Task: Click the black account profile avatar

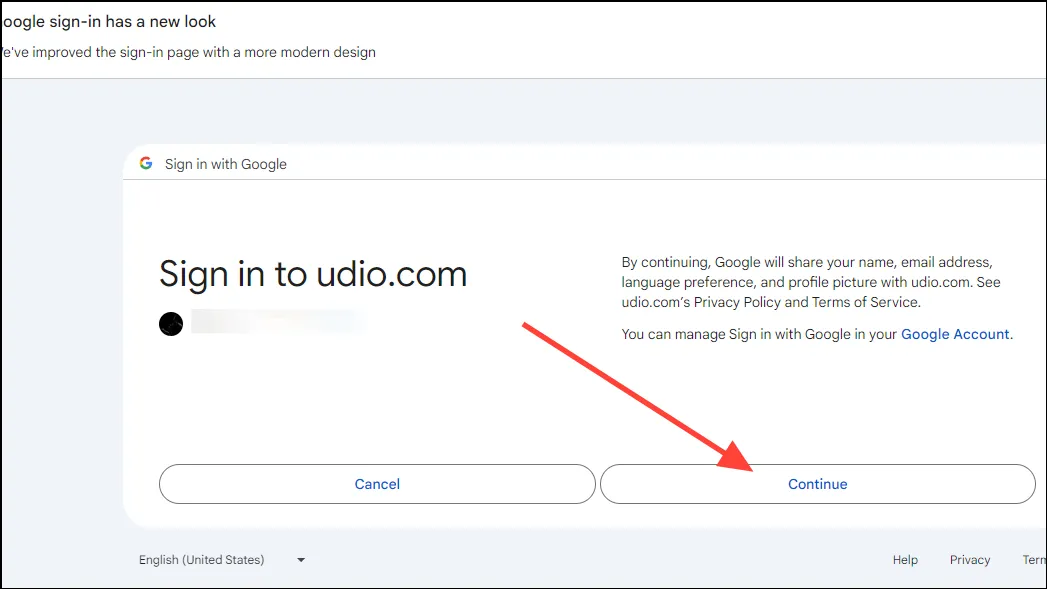Action: [171, 324]
